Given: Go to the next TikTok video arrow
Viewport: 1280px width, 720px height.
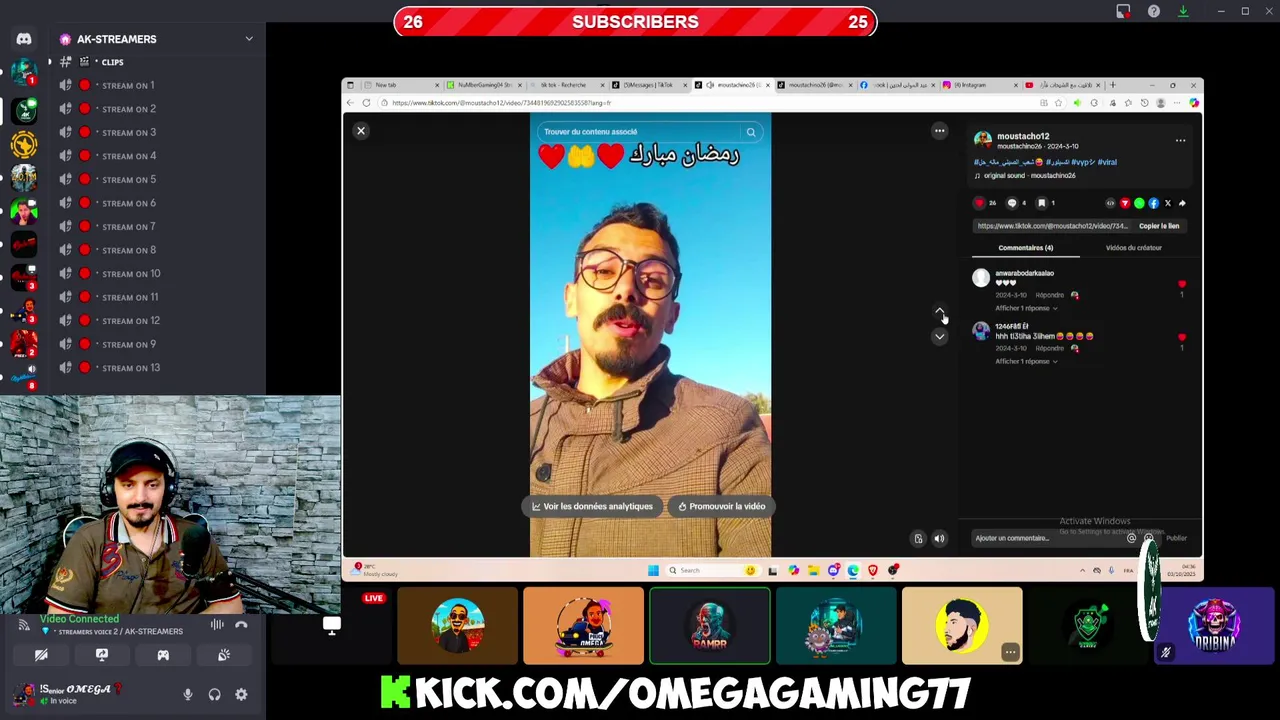Looking at the screenshot, I should click(939, 337).
